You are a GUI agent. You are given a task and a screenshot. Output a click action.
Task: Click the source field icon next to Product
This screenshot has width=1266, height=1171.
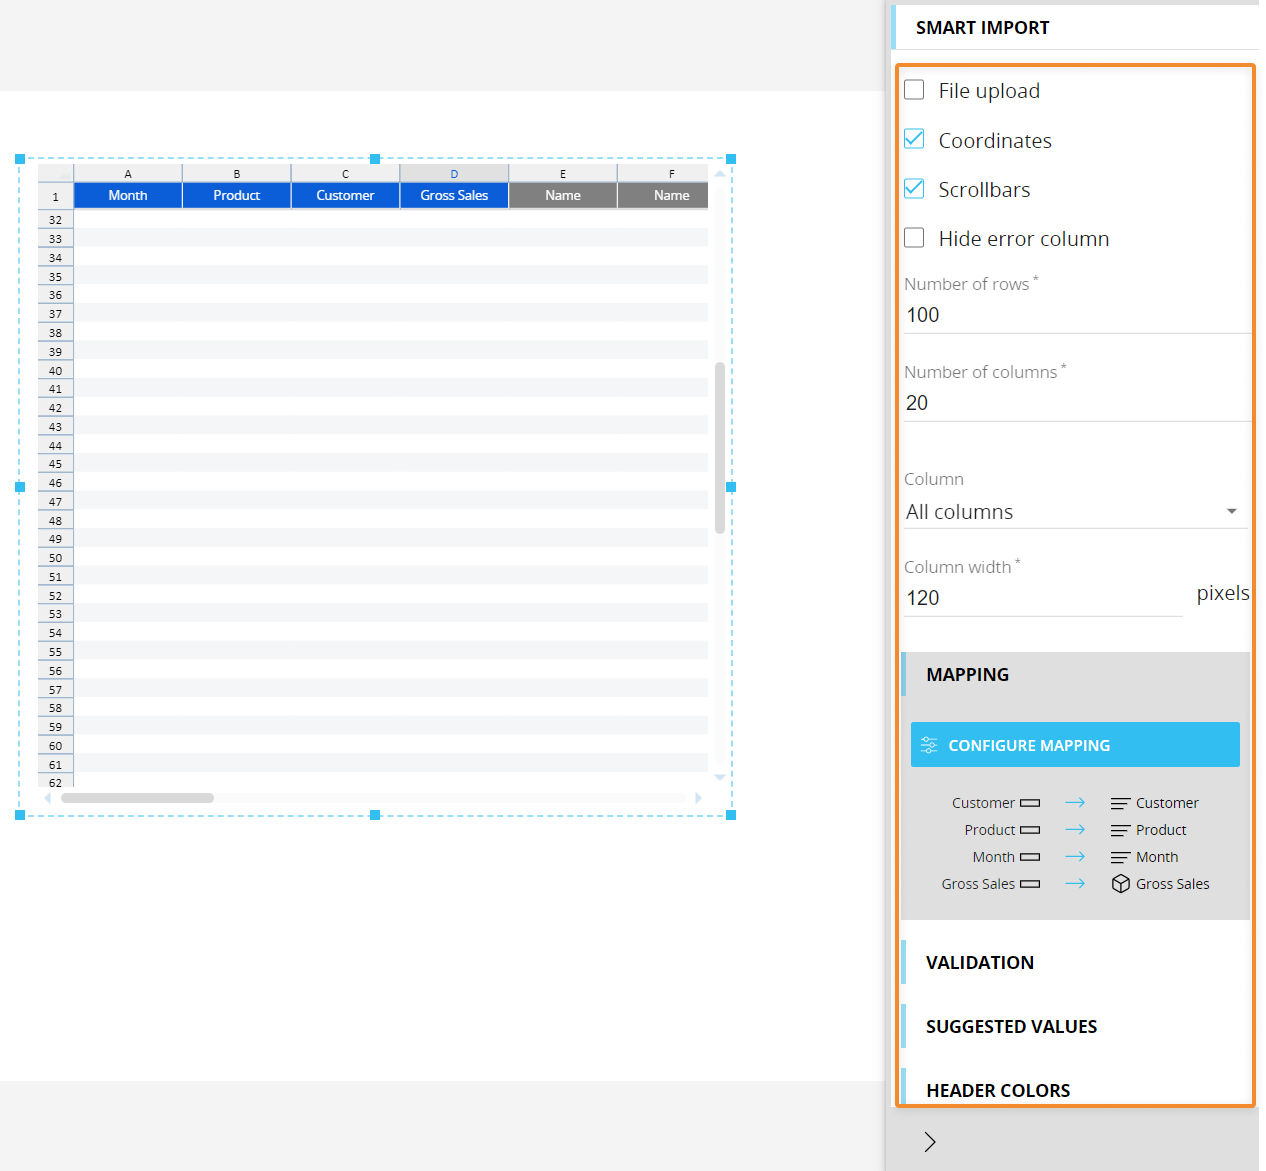(1031, 830)
